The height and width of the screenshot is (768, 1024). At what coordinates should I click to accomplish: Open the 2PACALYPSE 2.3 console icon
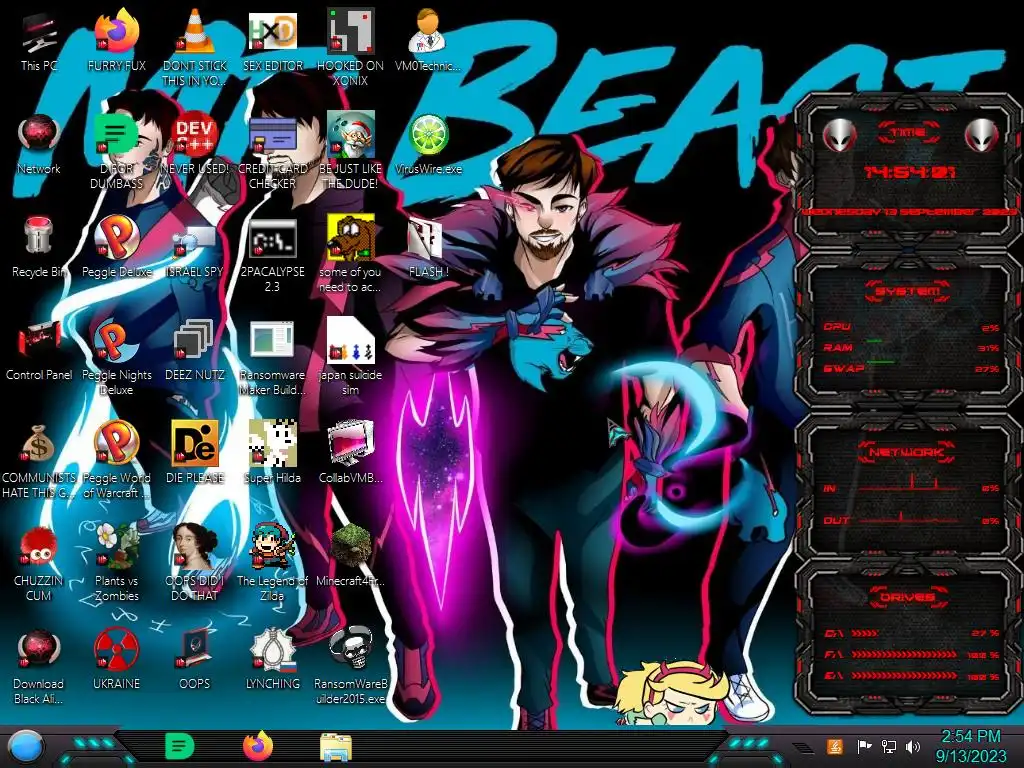(x=272, y=255)
